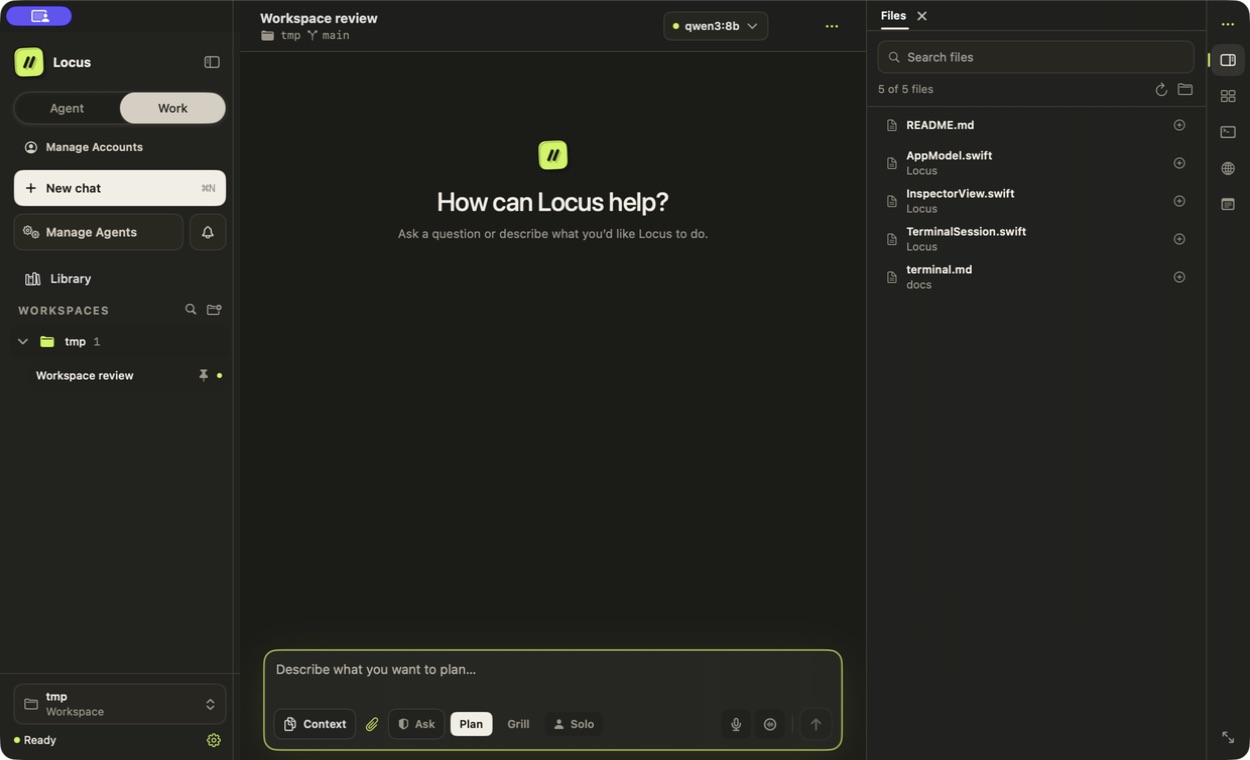Switch to the Agent mode tab
Screen dimensions: 1250x760
67,108
